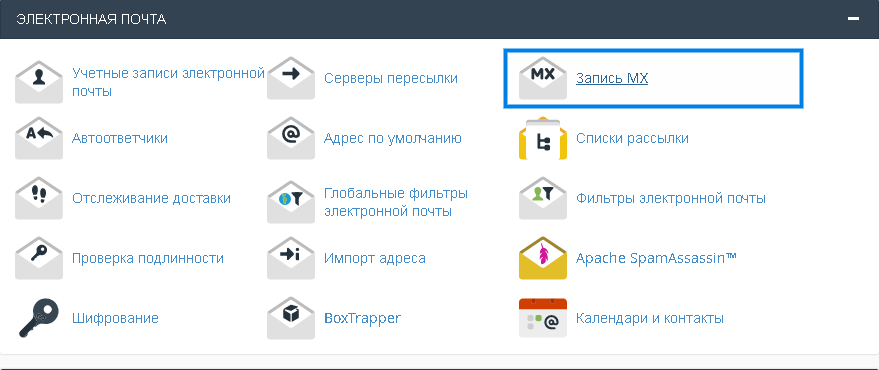This screenshot has width=879, height=370.
Task: Open 'Отслеживание доставки' link
Action: [x=151, y=198]
